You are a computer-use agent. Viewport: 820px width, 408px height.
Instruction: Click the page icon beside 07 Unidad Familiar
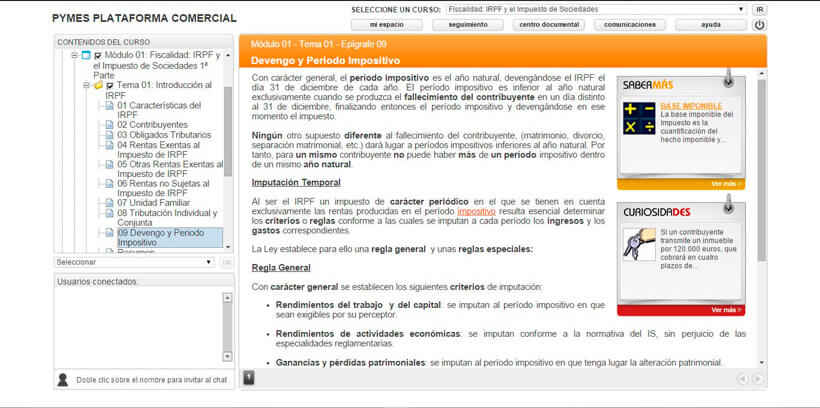click(109, 203)
